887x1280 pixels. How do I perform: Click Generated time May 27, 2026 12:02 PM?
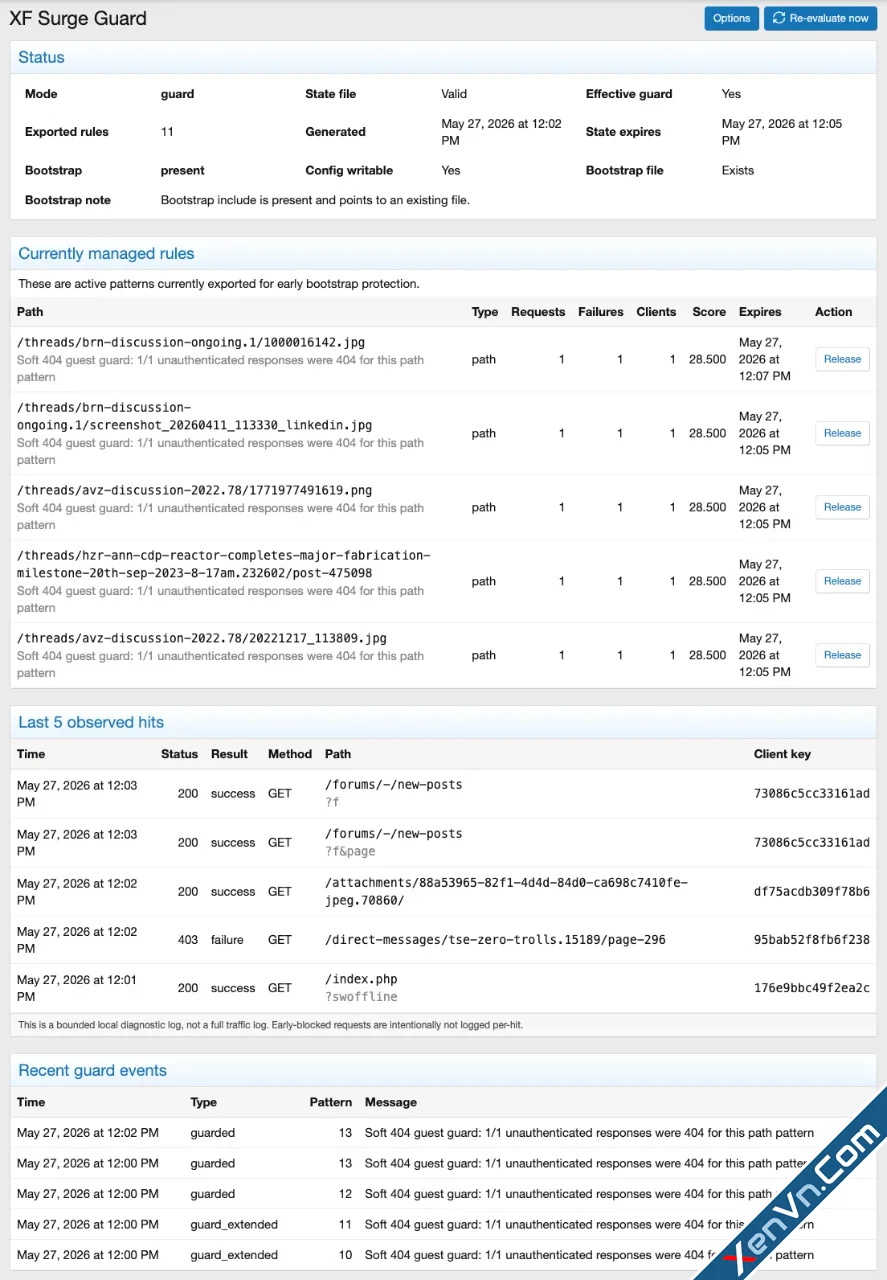tap(501, 132)
